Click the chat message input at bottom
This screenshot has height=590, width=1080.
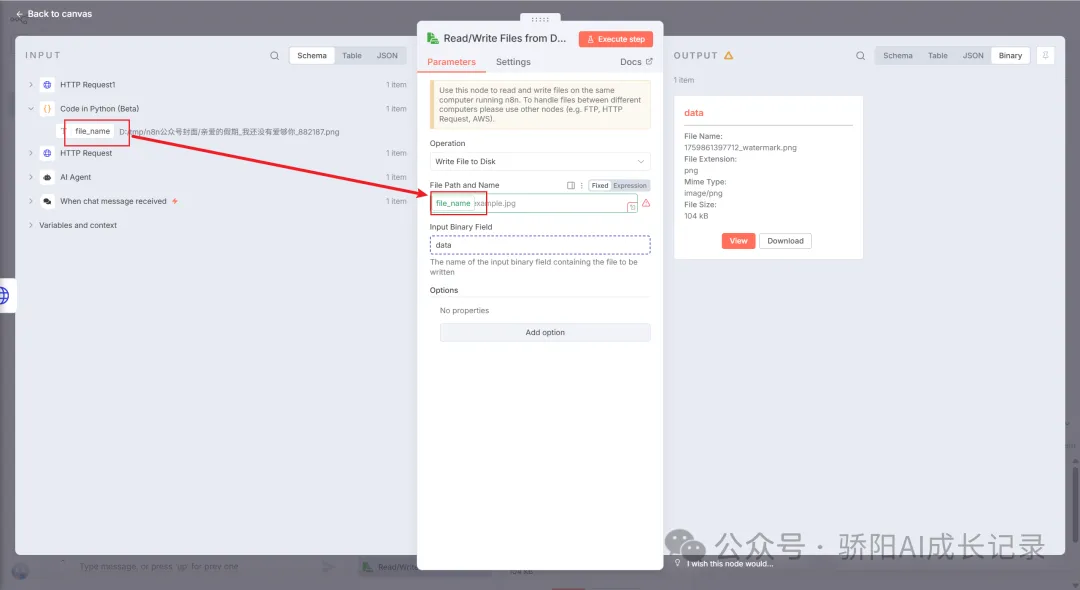tap(158, 567)
